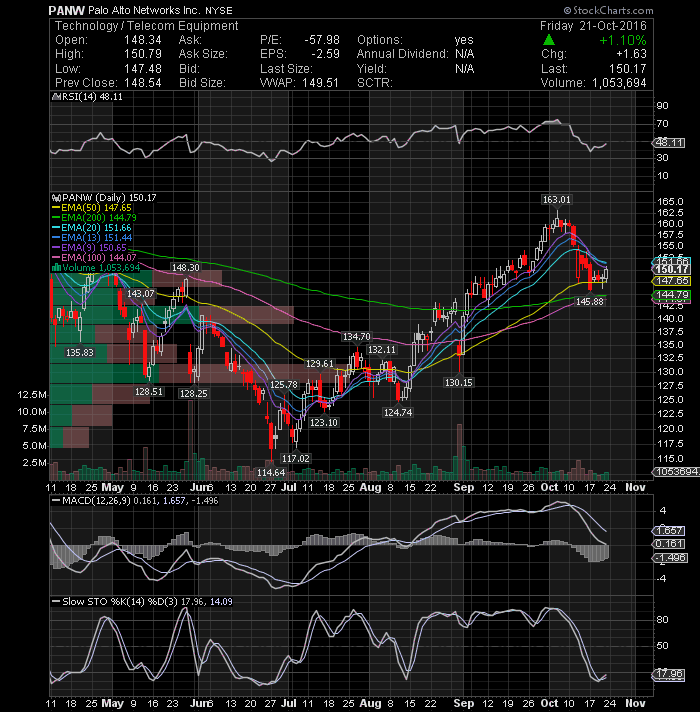
Task: Click the 123.10 price annotation
Action: [x=324, y=422]
